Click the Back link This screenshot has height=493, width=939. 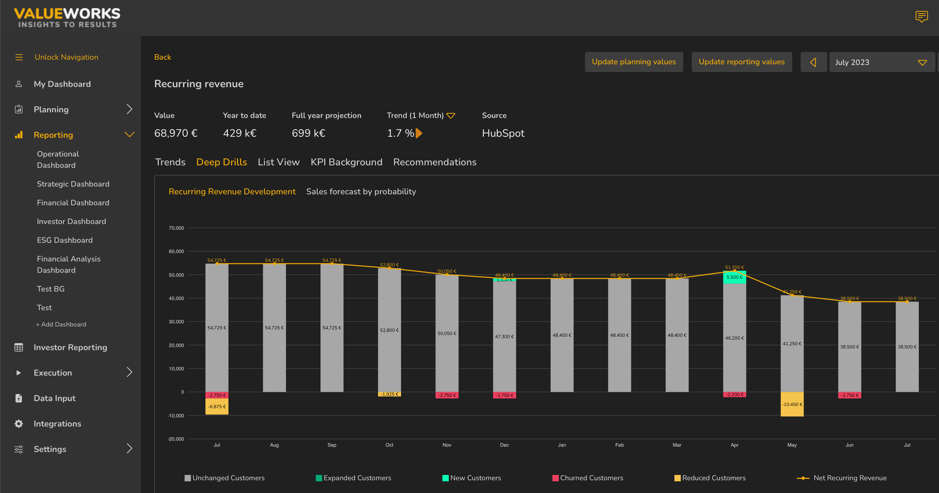[162, 57]
